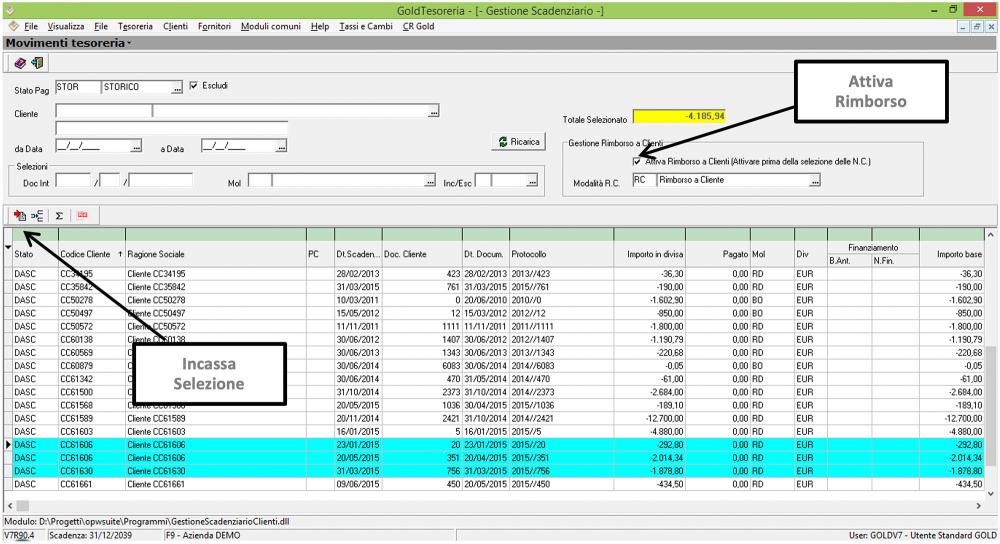Click the GoldTesoreria icon left of File menu

(x=12, y=26)
